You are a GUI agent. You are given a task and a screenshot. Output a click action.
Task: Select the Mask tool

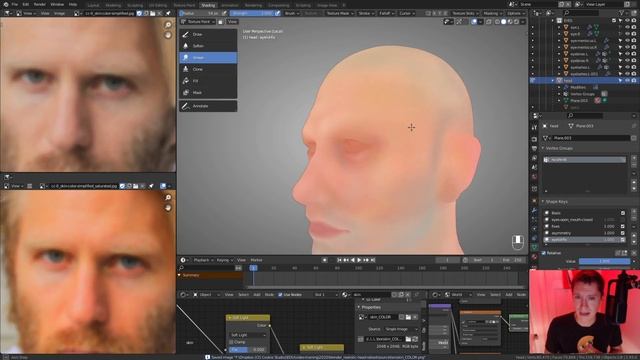pyautogui.click(x=208, y=93)
